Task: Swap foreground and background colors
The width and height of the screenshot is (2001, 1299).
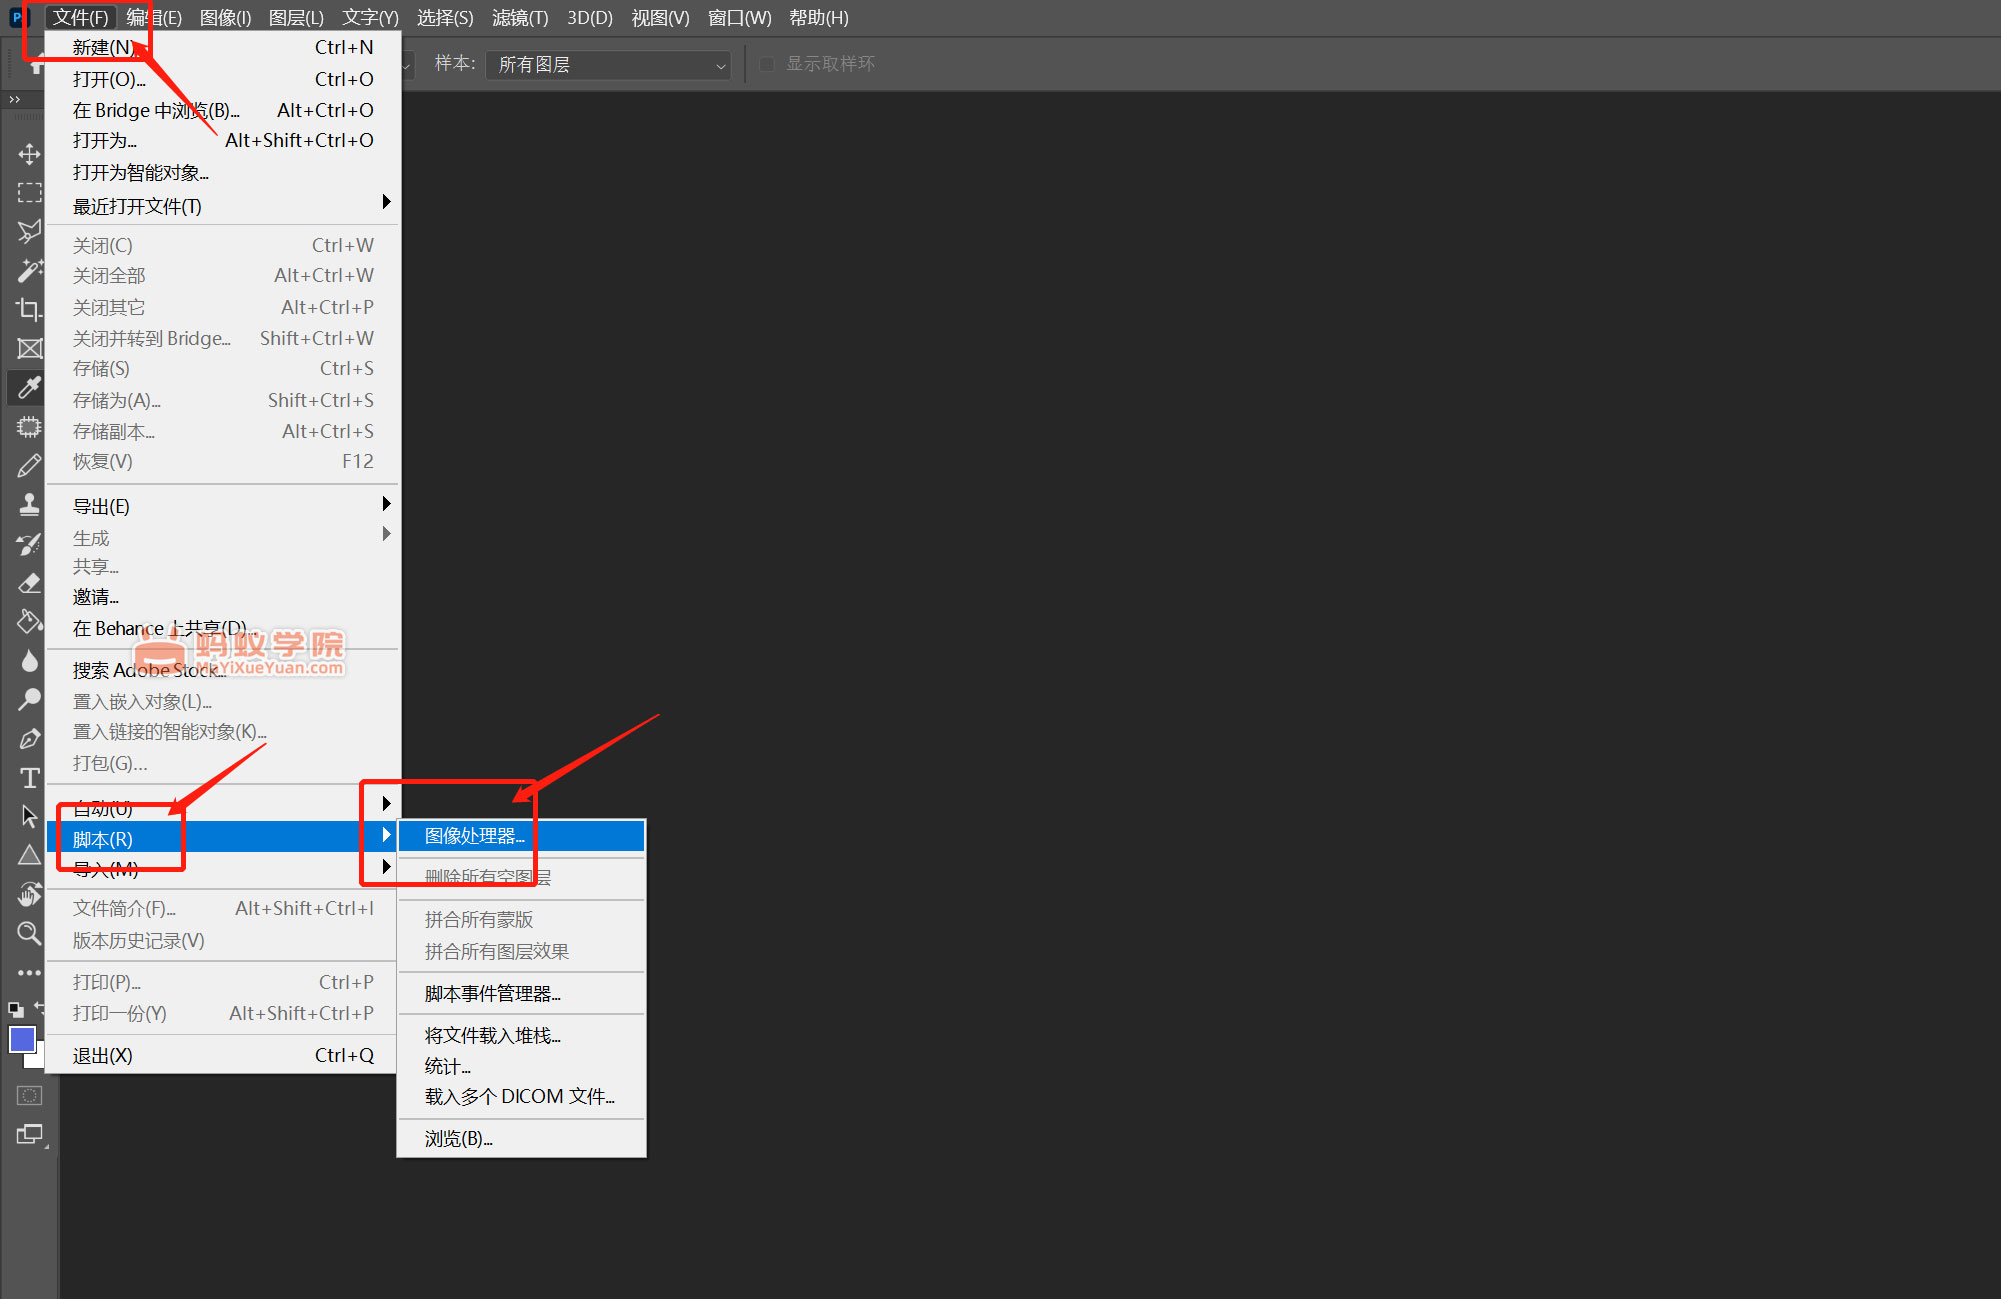Action: point(39,1008)
